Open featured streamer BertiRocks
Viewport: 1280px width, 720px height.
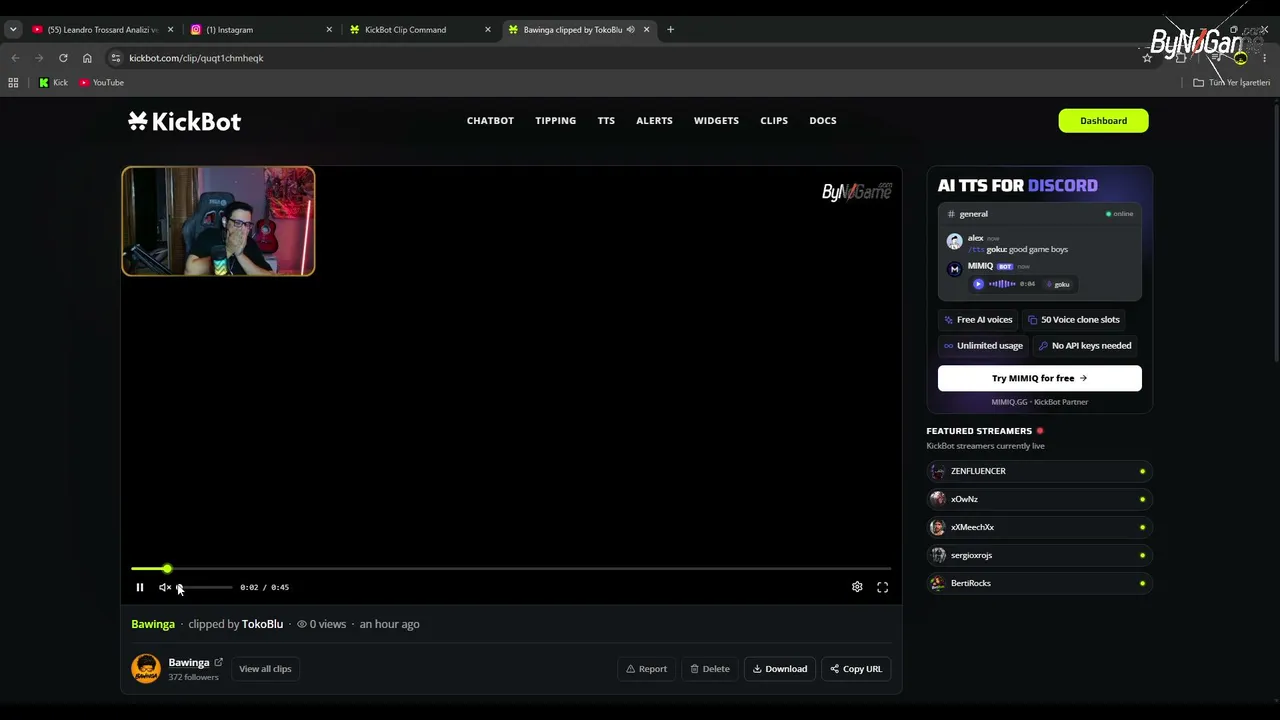point(1039,583)
